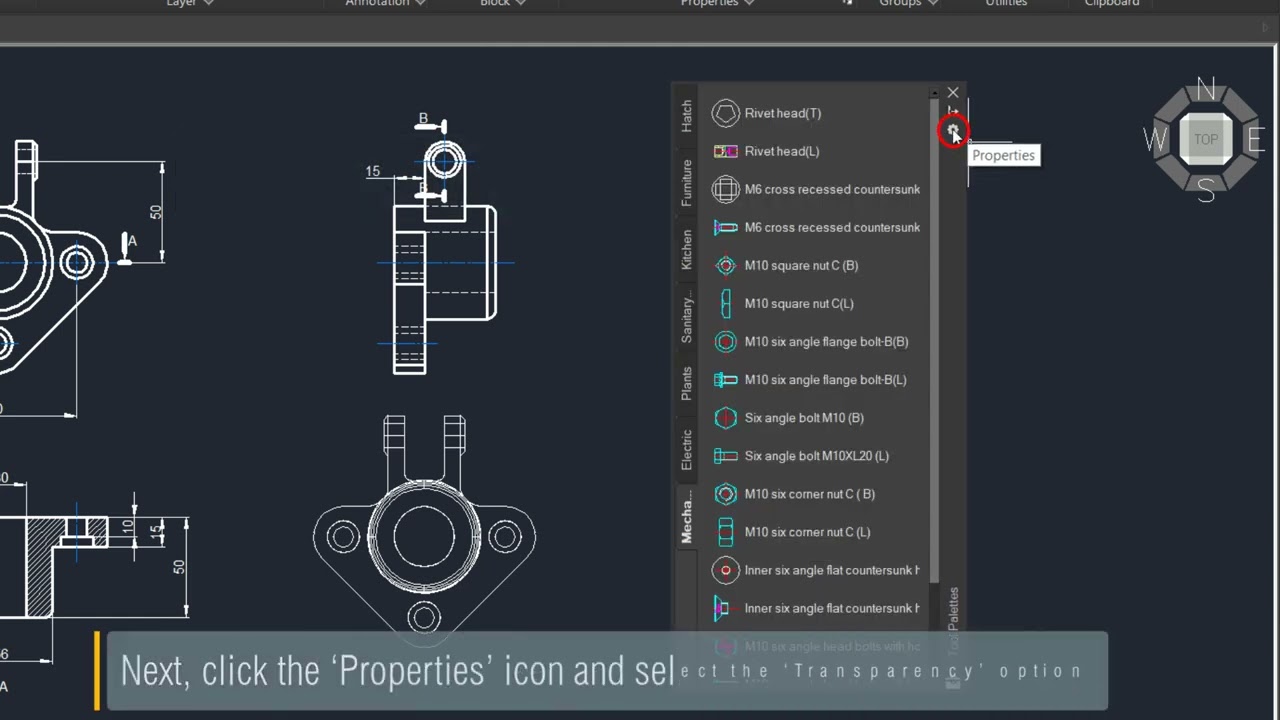Open the Electric palette tab

686,450
